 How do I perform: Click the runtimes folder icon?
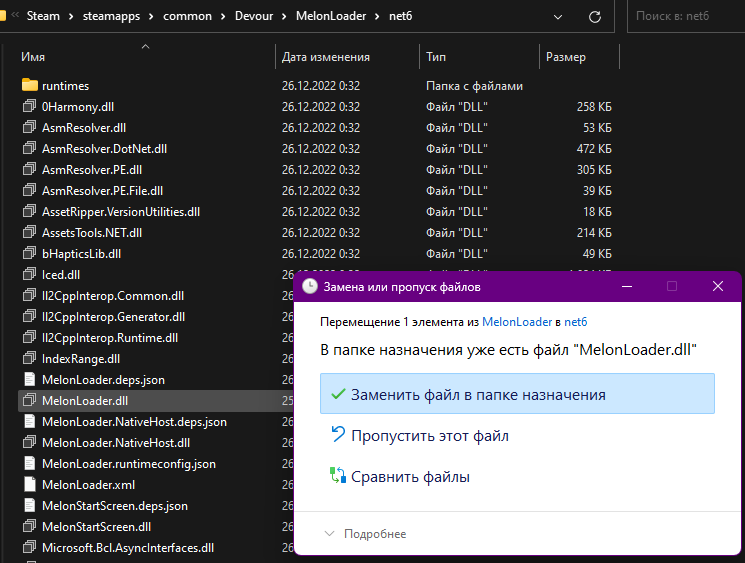click(x=29, y=86)
